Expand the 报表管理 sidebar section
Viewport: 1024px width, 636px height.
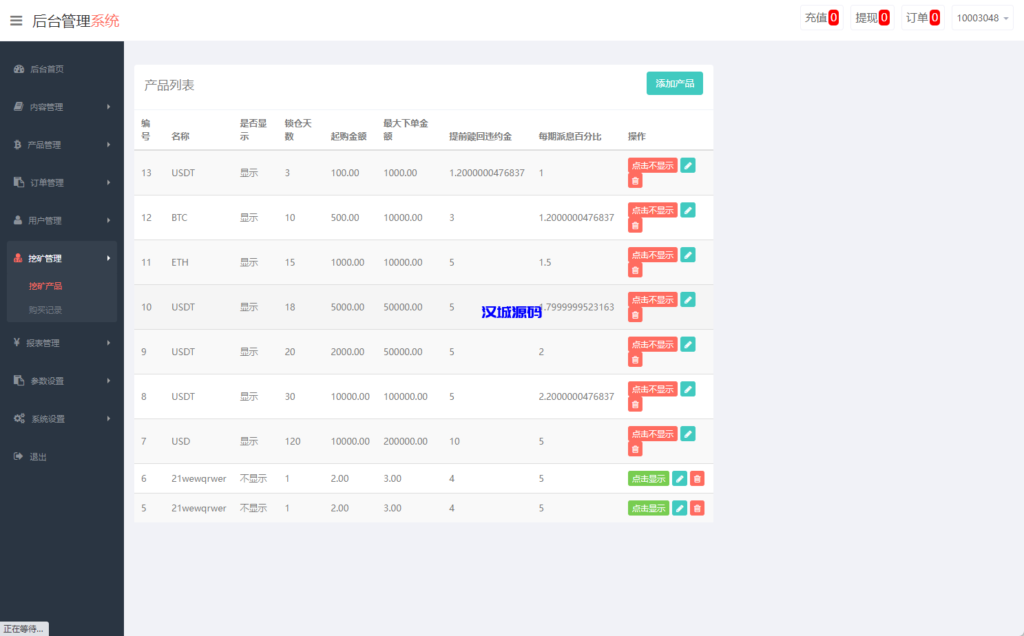61,343
